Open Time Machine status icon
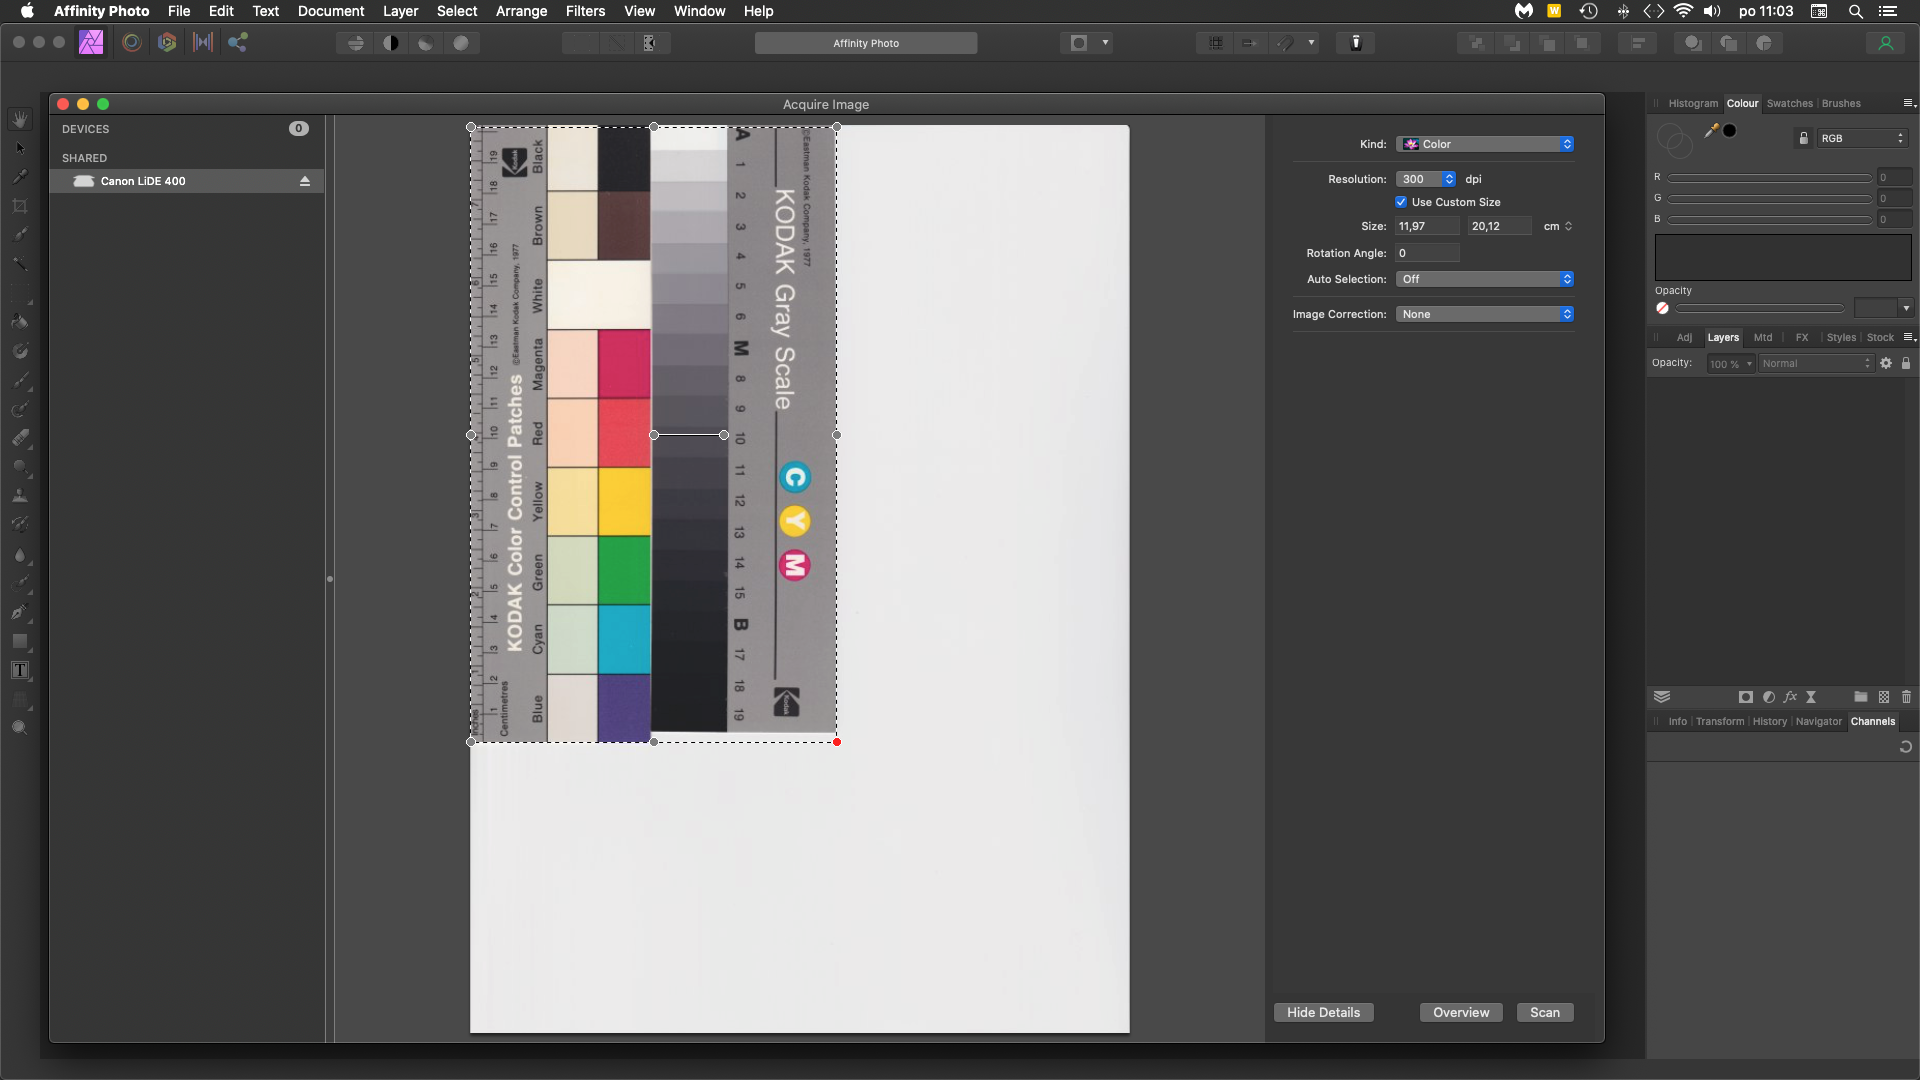 1589,11
